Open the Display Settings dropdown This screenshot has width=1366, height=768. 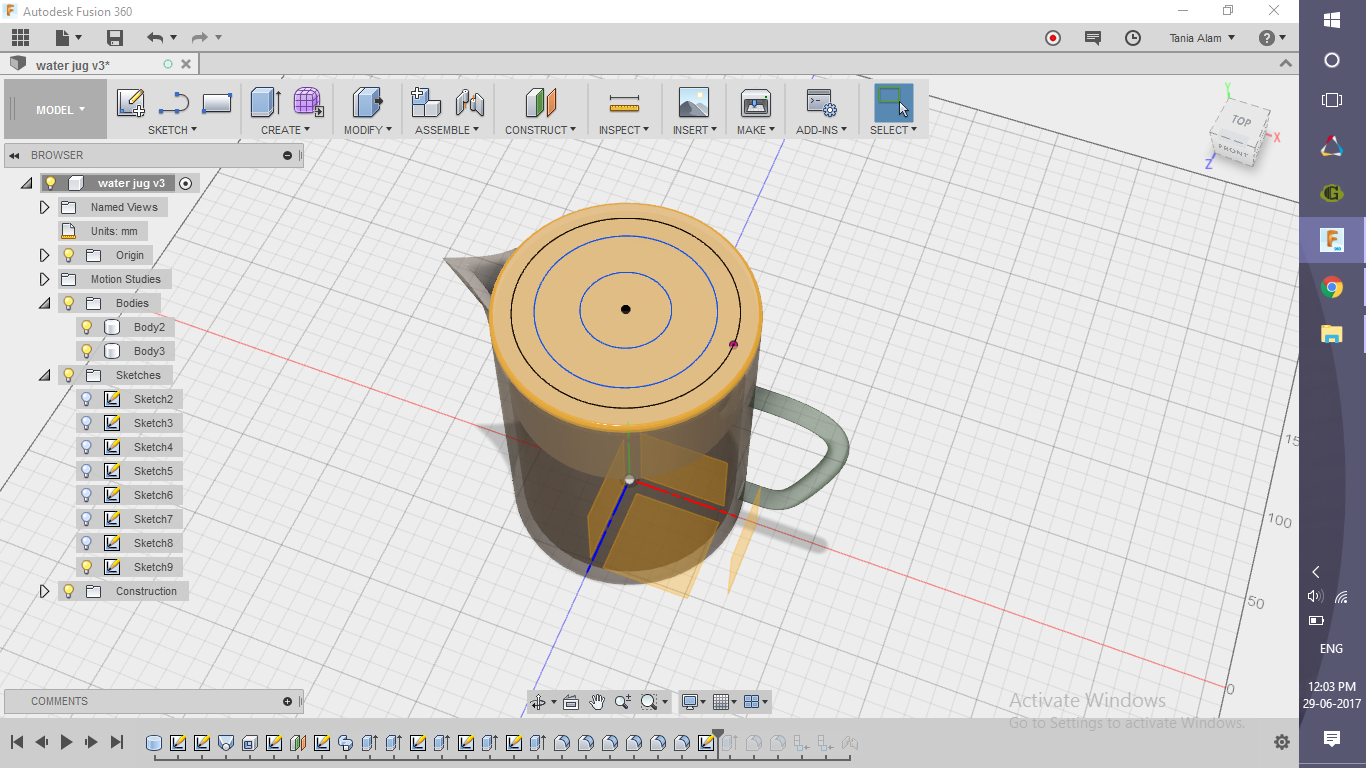point(693,702)
